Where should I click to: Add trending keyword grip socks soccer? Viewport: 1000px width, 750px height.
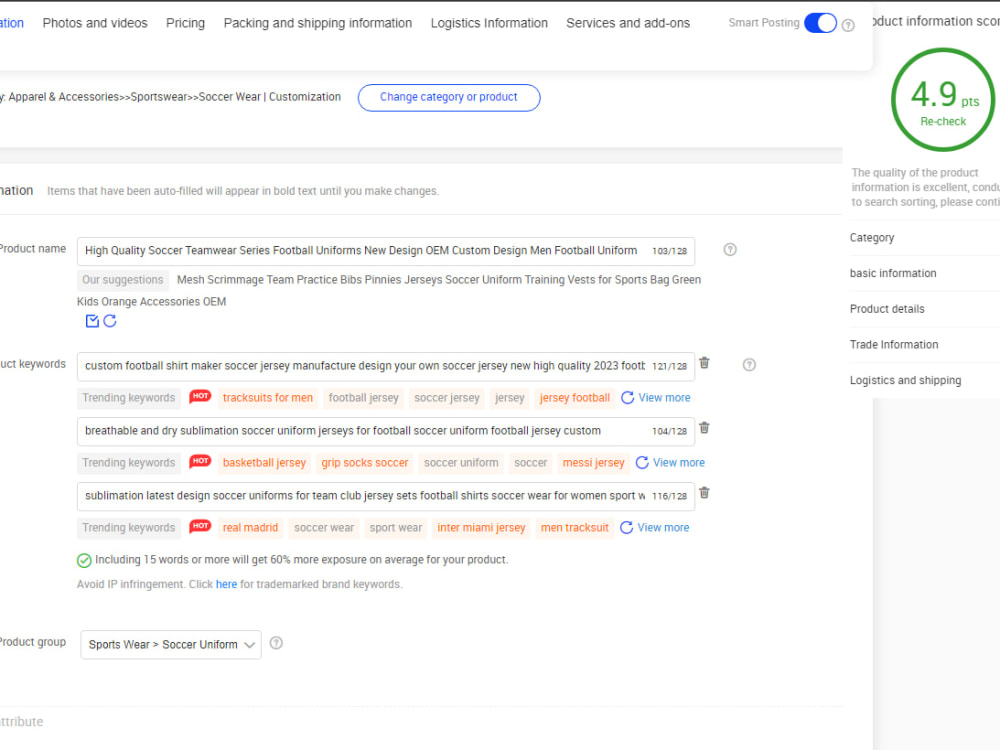pyautogui.click(x=365, y=463)
